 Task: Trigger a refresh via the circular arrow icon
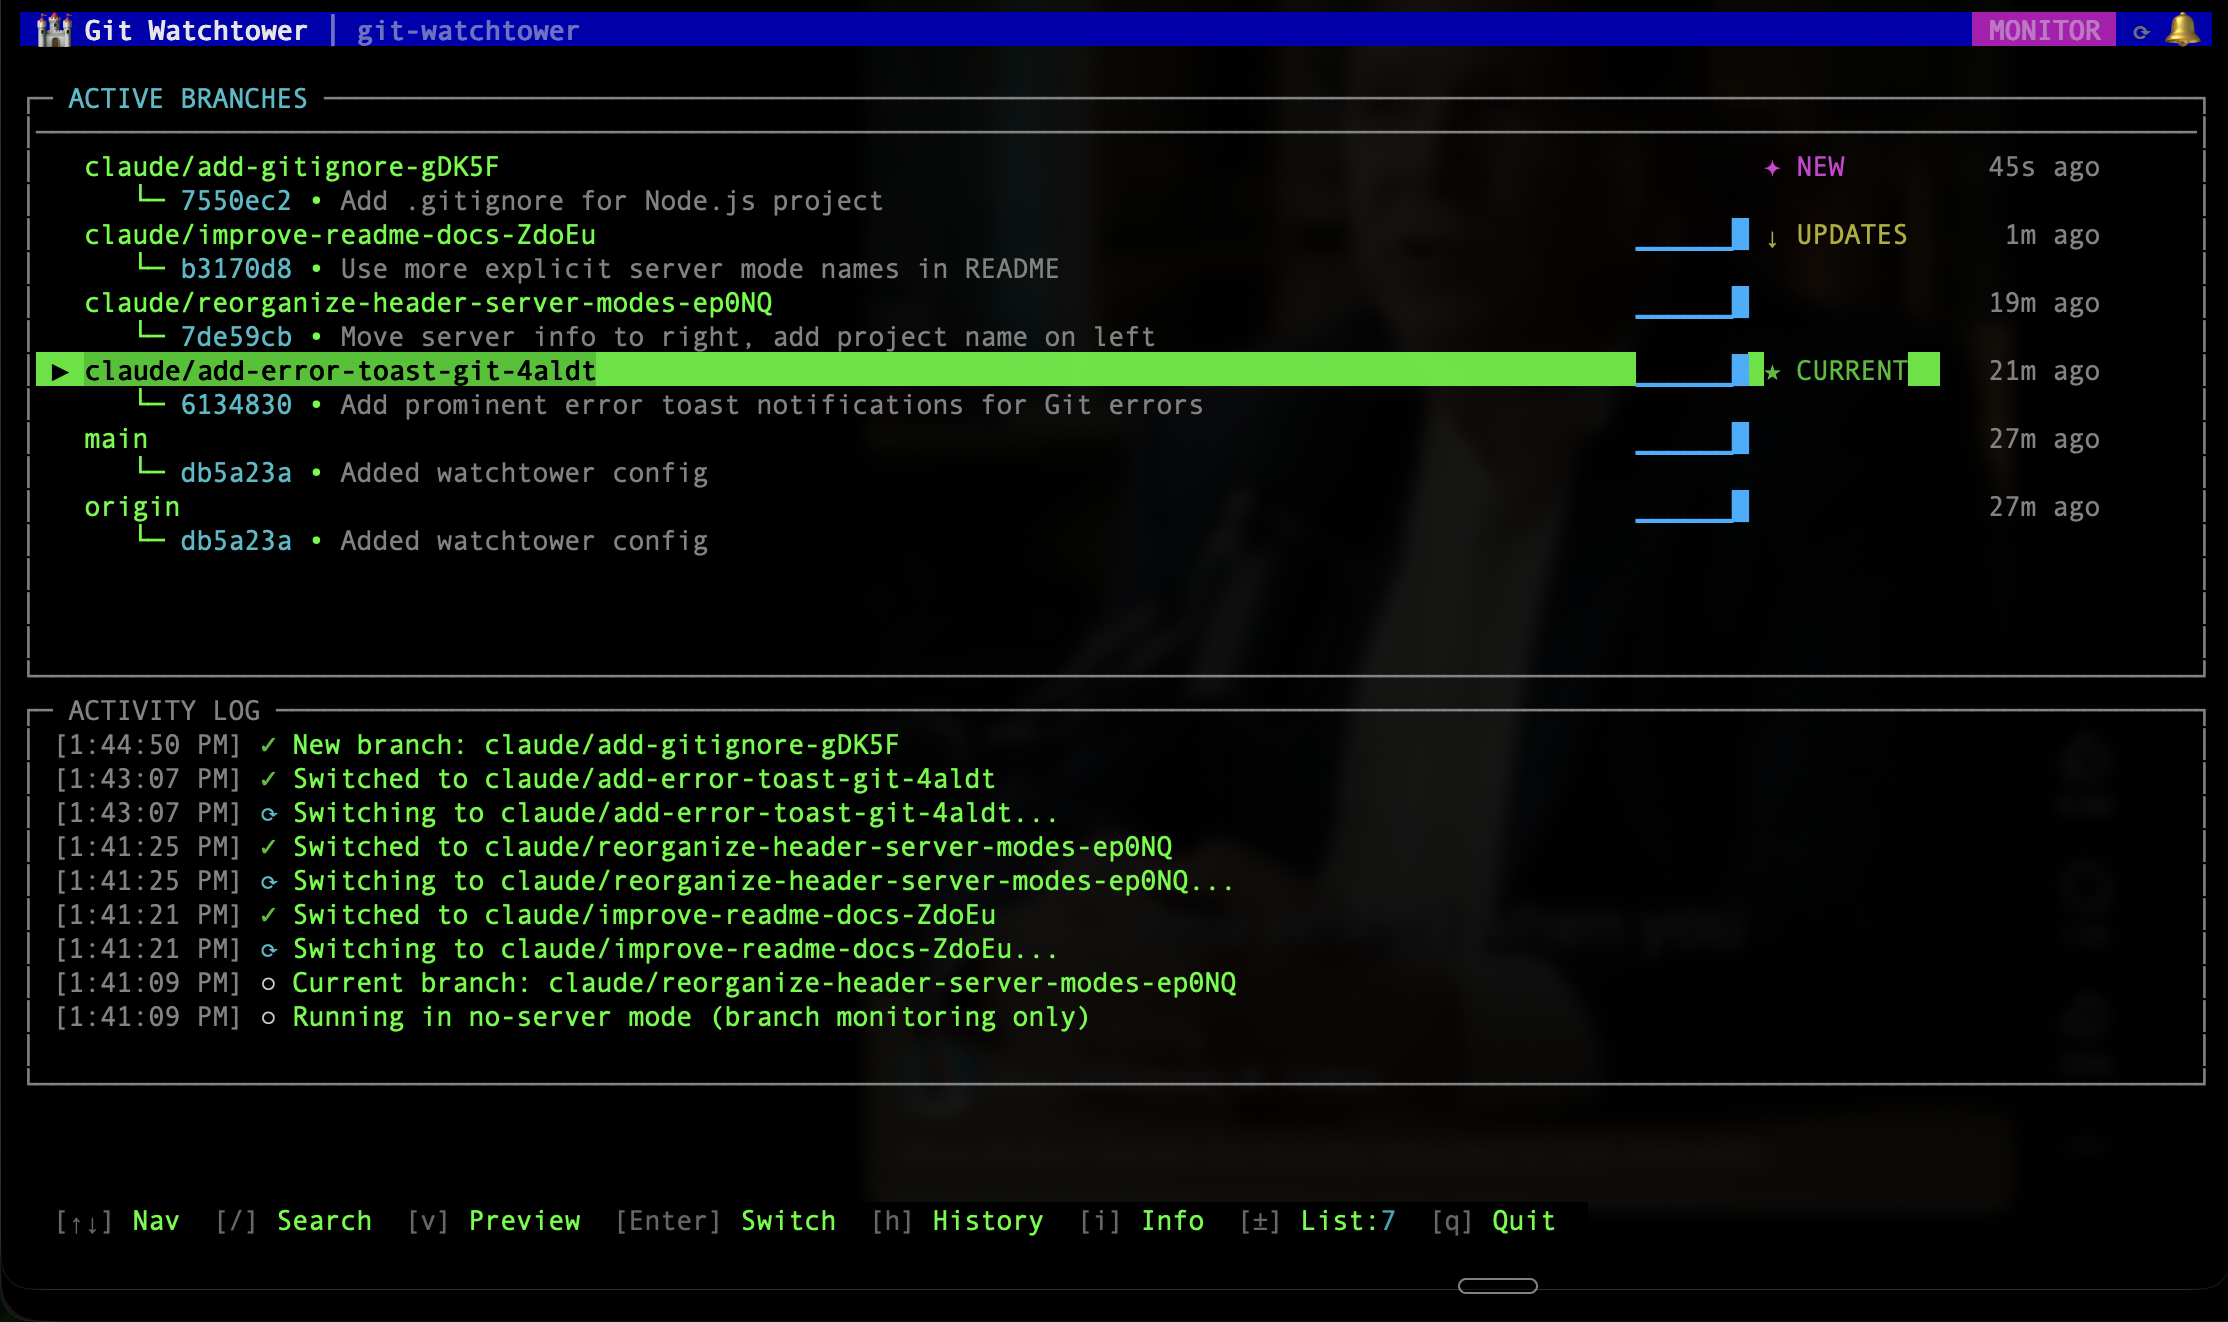2140,31
